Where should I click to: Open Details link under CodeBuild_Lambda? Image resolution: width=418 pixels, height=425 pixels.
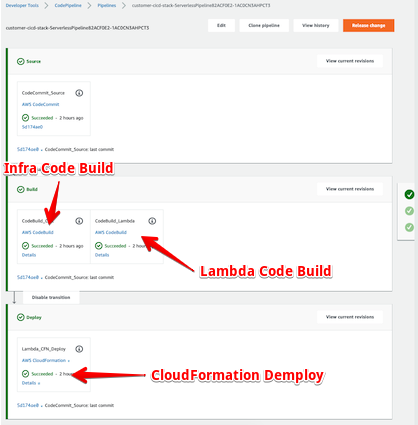coord(102,255)
